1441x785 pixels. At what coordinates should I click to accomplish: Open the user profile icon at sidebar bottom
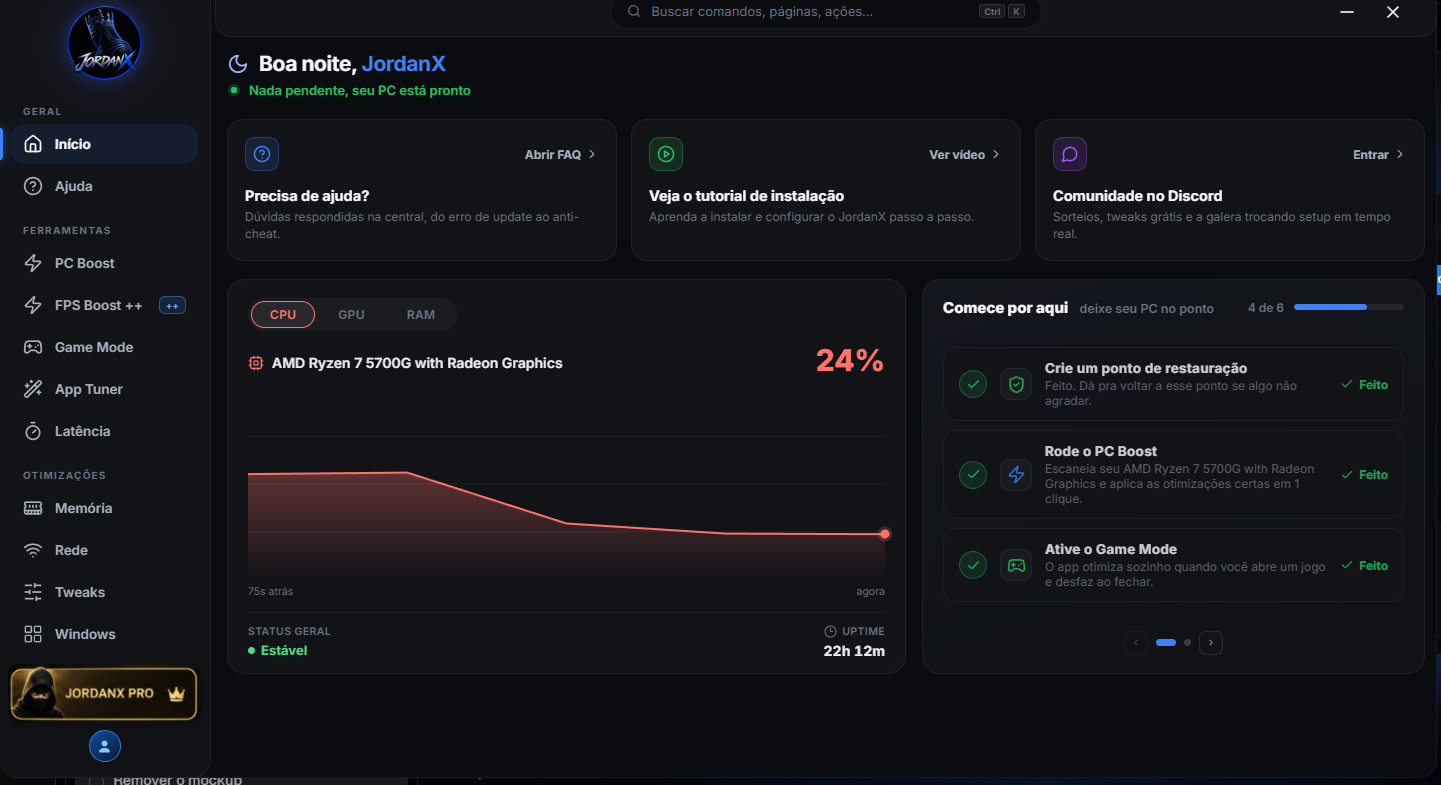105,746
